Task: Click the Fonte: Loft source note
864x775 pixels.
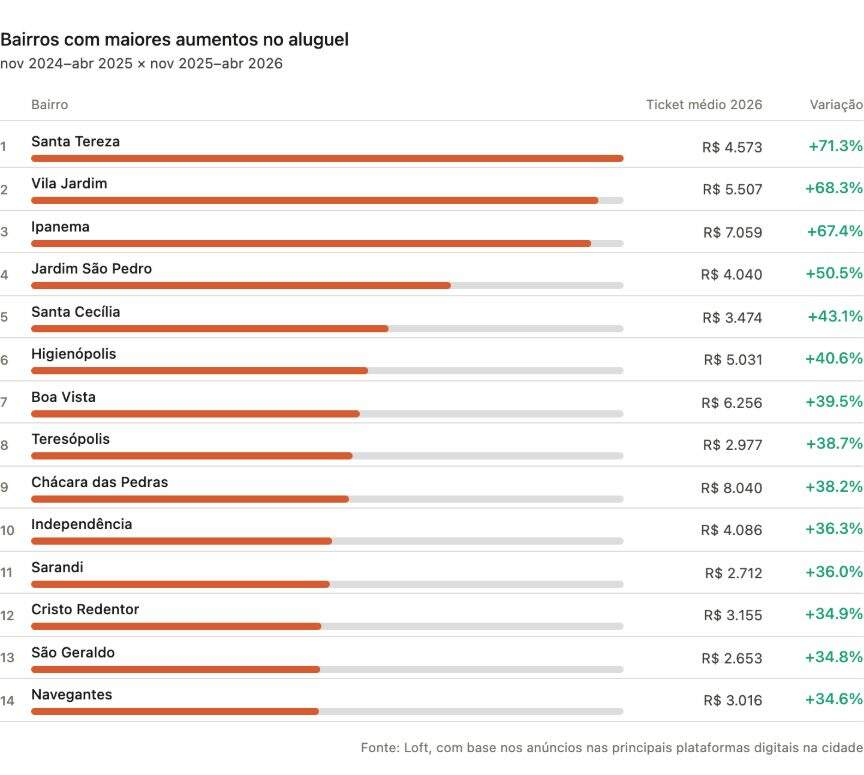Action: click(612, 747)
